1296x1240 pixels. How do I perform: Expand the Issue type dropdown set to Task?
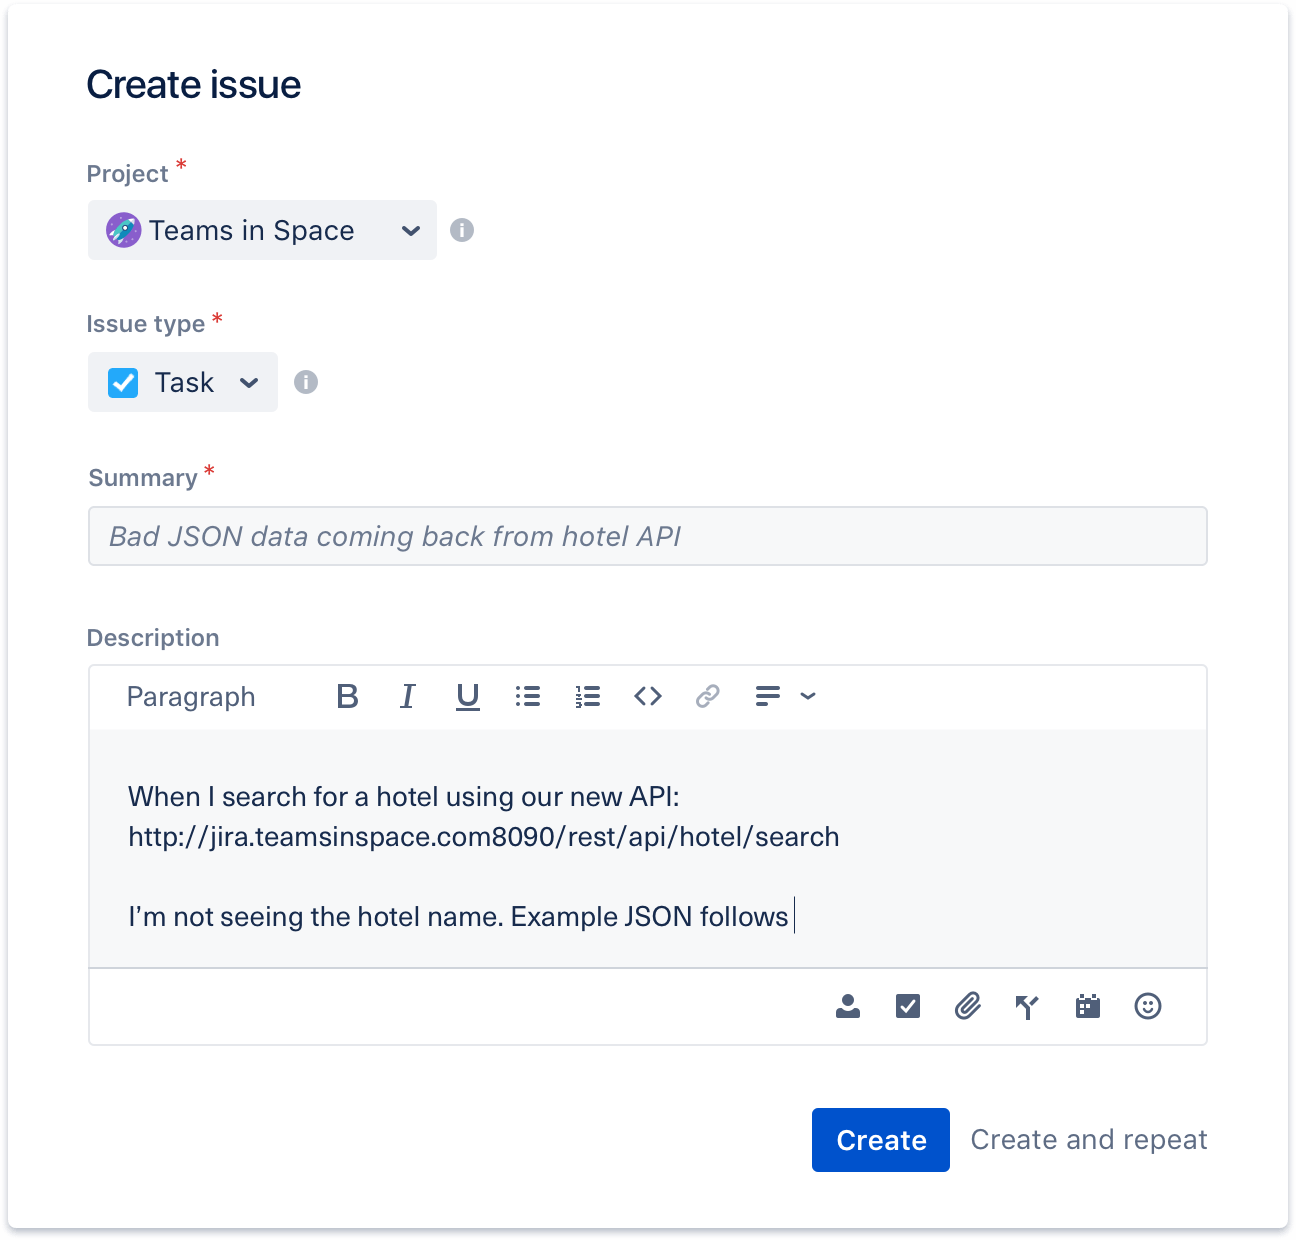pos(182,382)
